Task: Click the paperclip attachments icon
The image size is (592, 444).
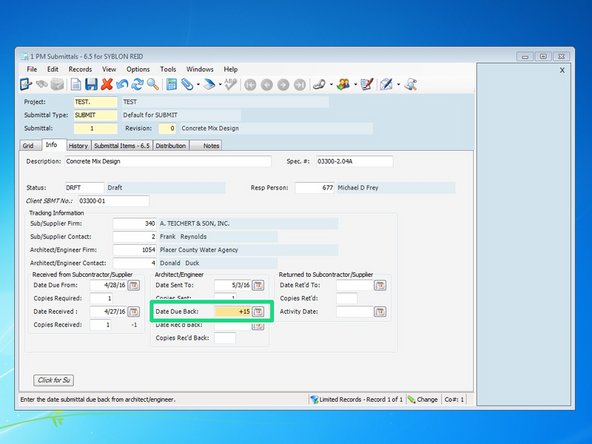Action: pyautogui.click(x=187, y=84)
